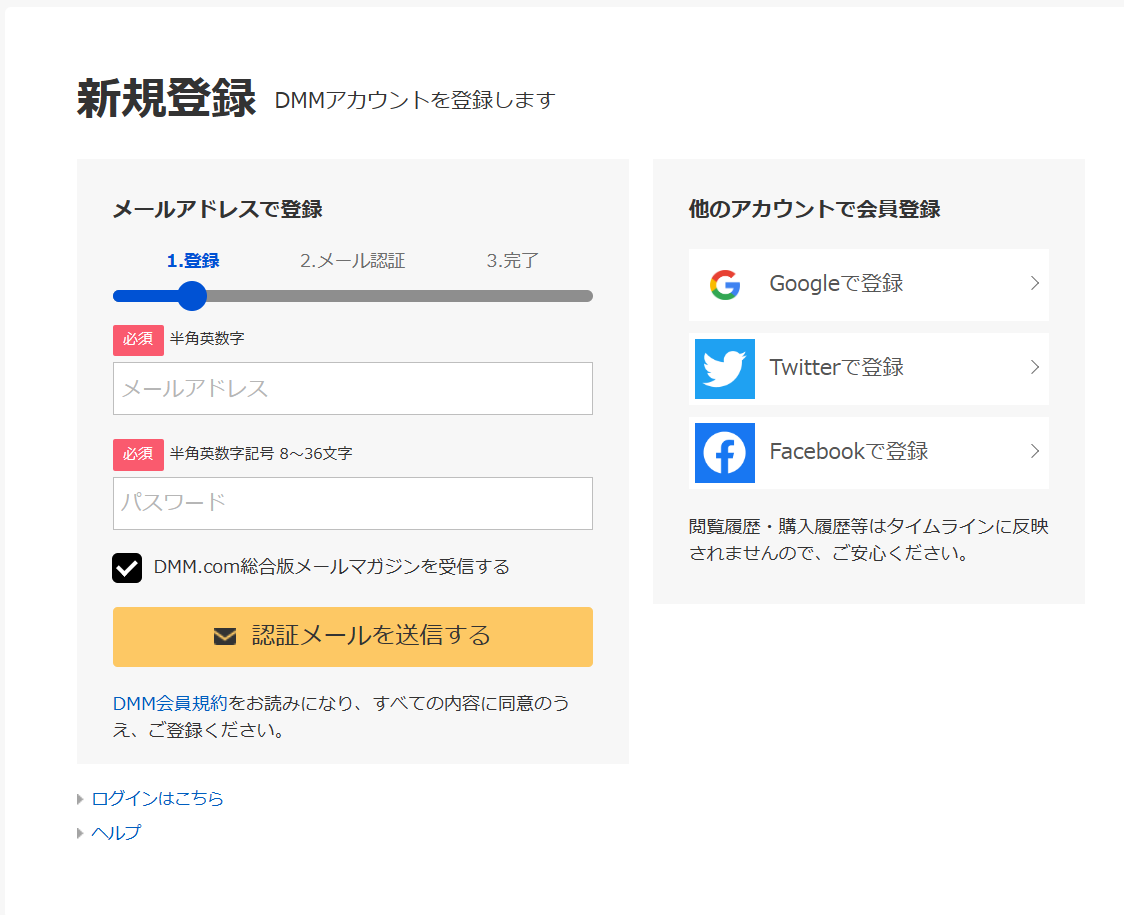The height and width of the screenshot is (915, 1124).
Task: Select the 1.登録 step label
Action: point(193,261)
